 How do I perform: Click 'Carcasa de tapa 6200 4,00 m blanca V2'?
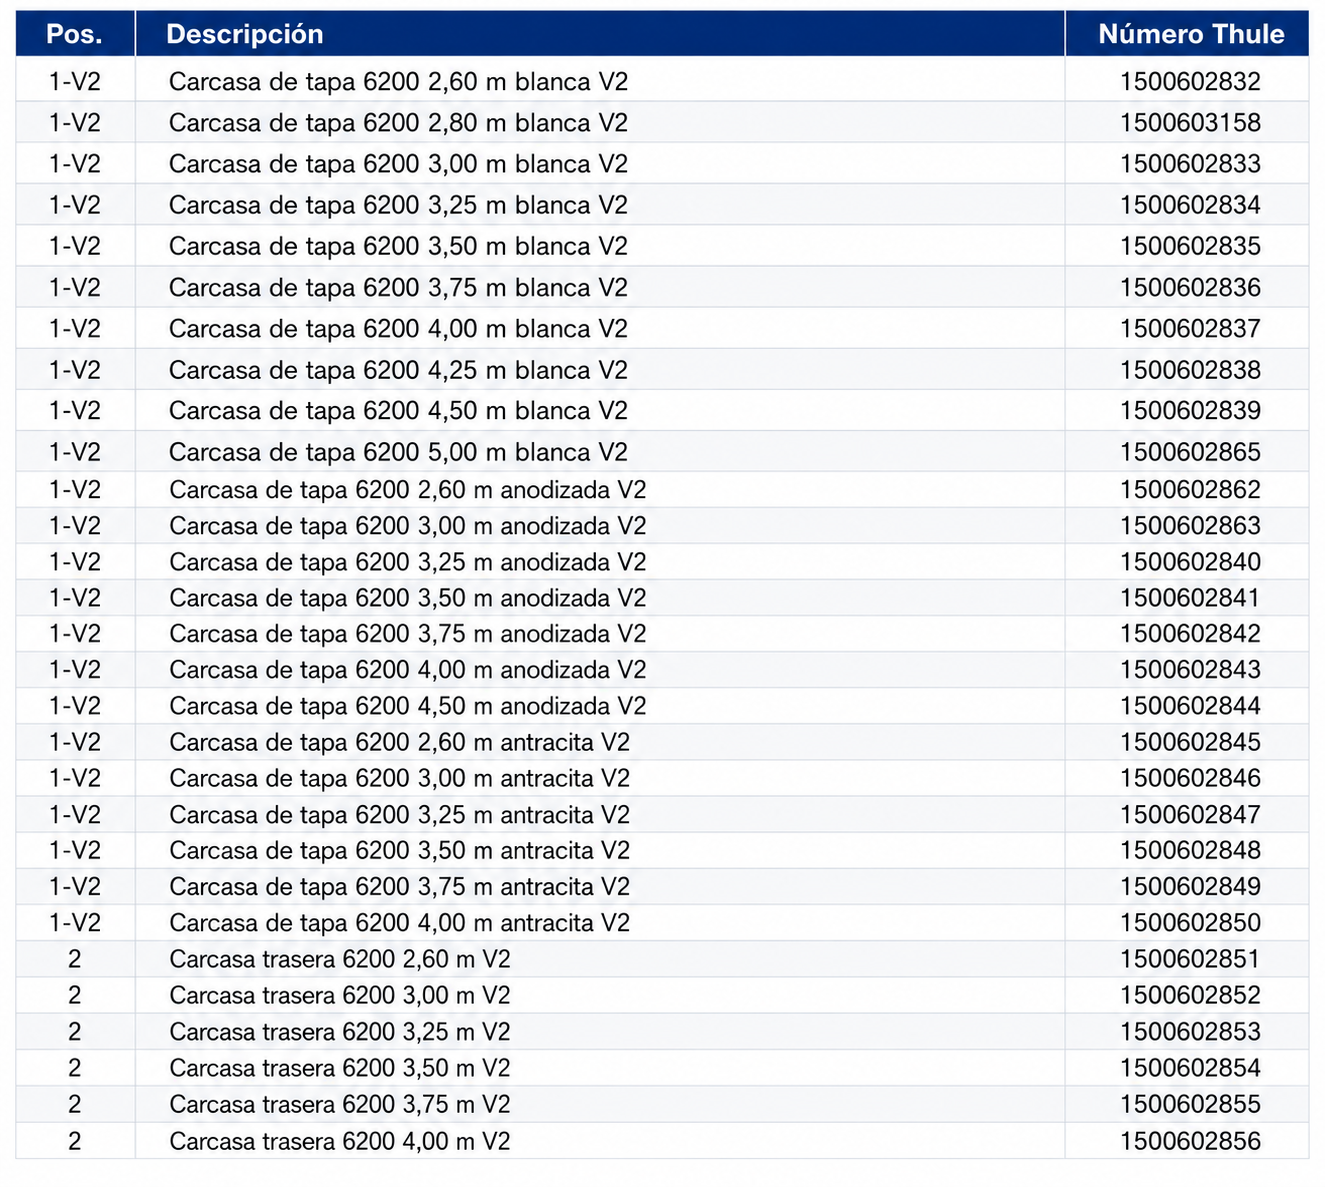(398, 329)
